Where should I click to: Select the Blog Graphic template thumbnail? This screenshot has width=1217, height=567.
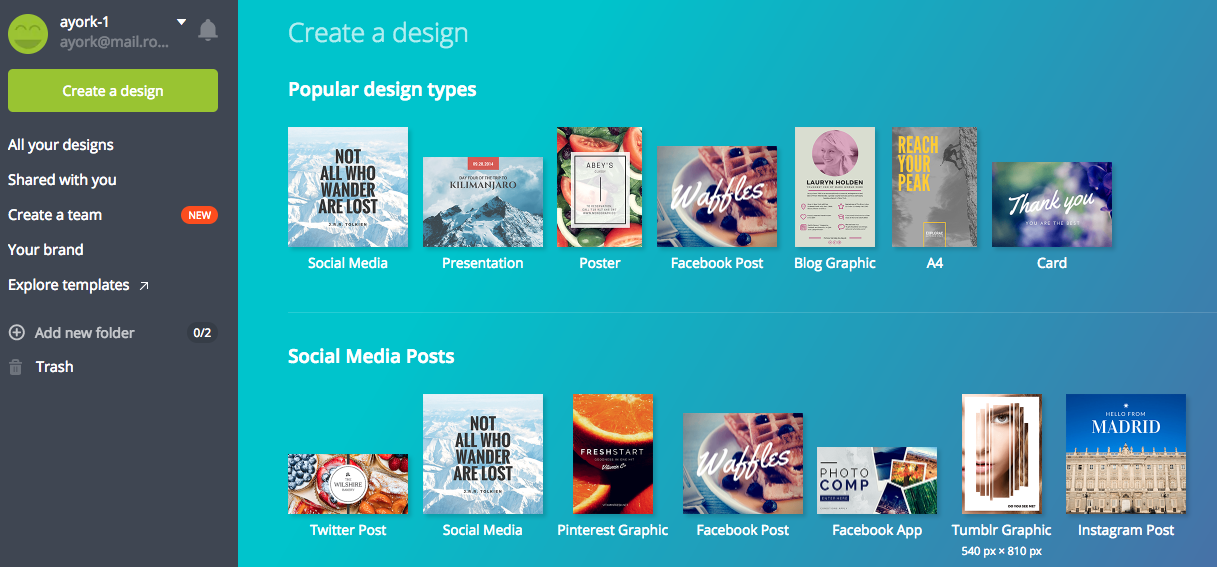[x=834, y=187]
